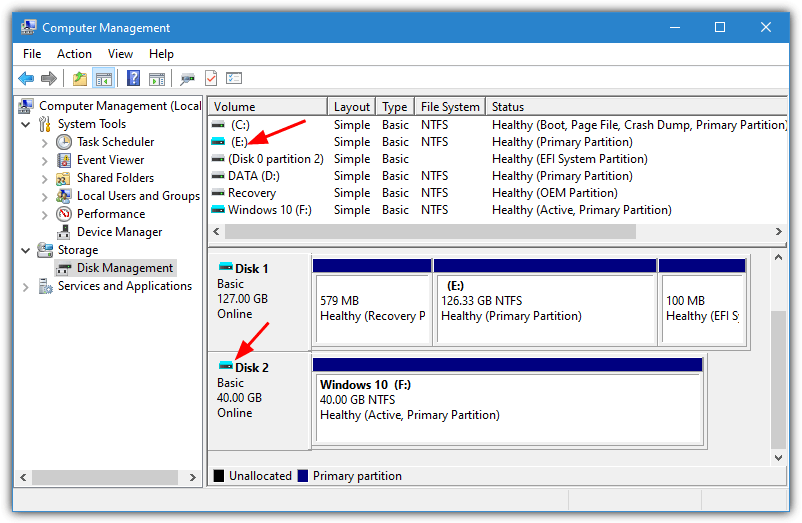Sort by the Volume column header
The image size is (802, 523).
[x=268, y=106]
